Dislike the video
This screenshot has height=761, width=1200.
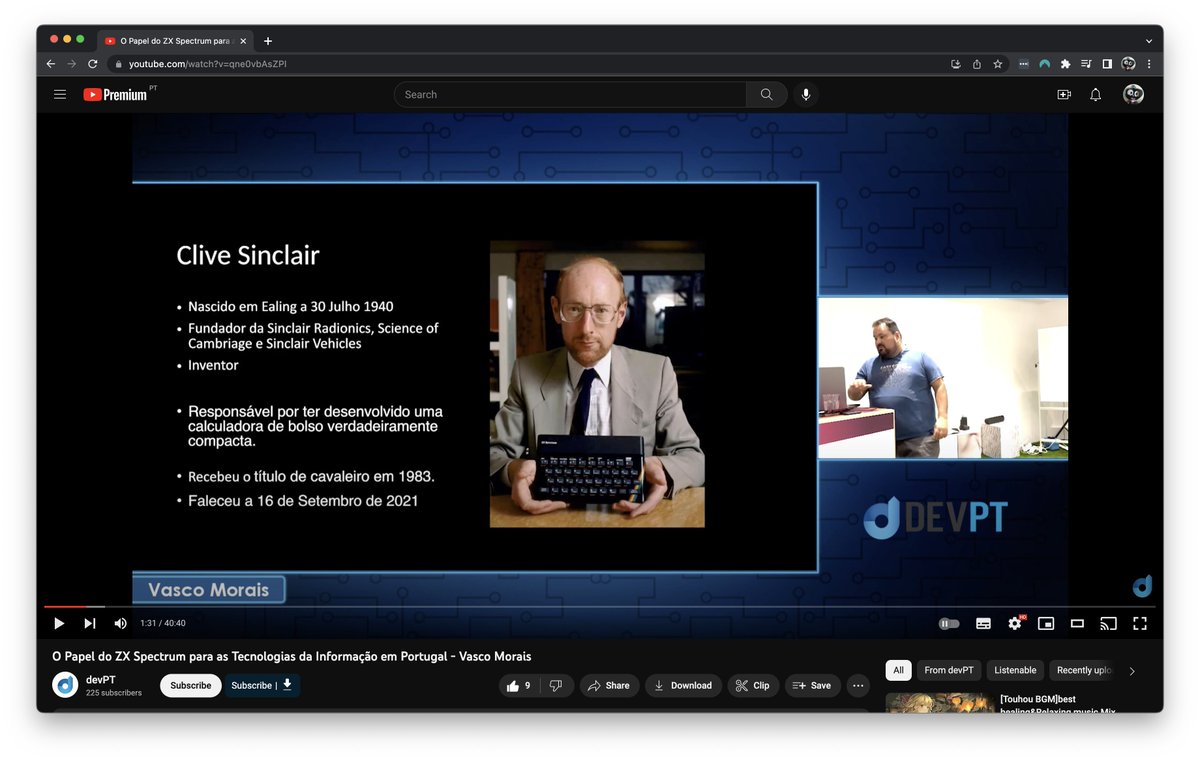(x=556, y=685)
